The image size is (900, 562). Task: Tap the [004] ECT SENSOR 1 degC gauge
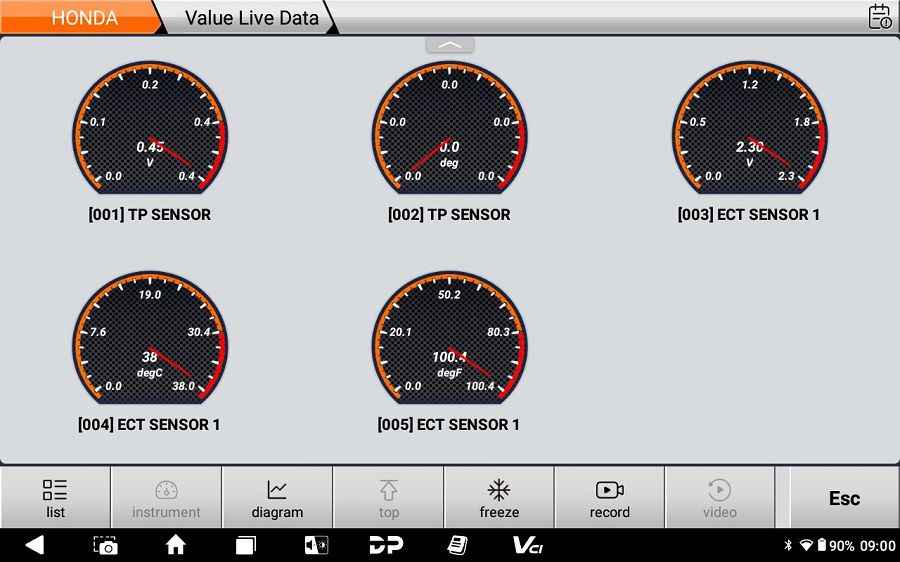pos(150,345)
